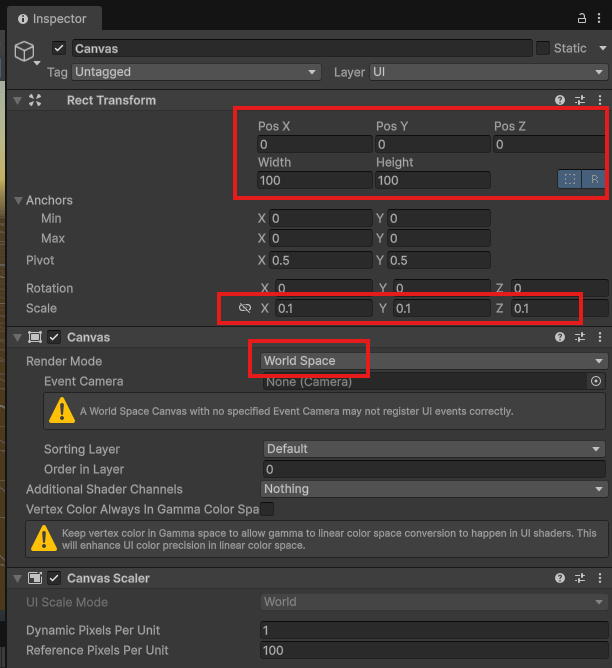
Task: Open the Sorting Layer dropdown set to Default
Action: click(x=433, y=449)
